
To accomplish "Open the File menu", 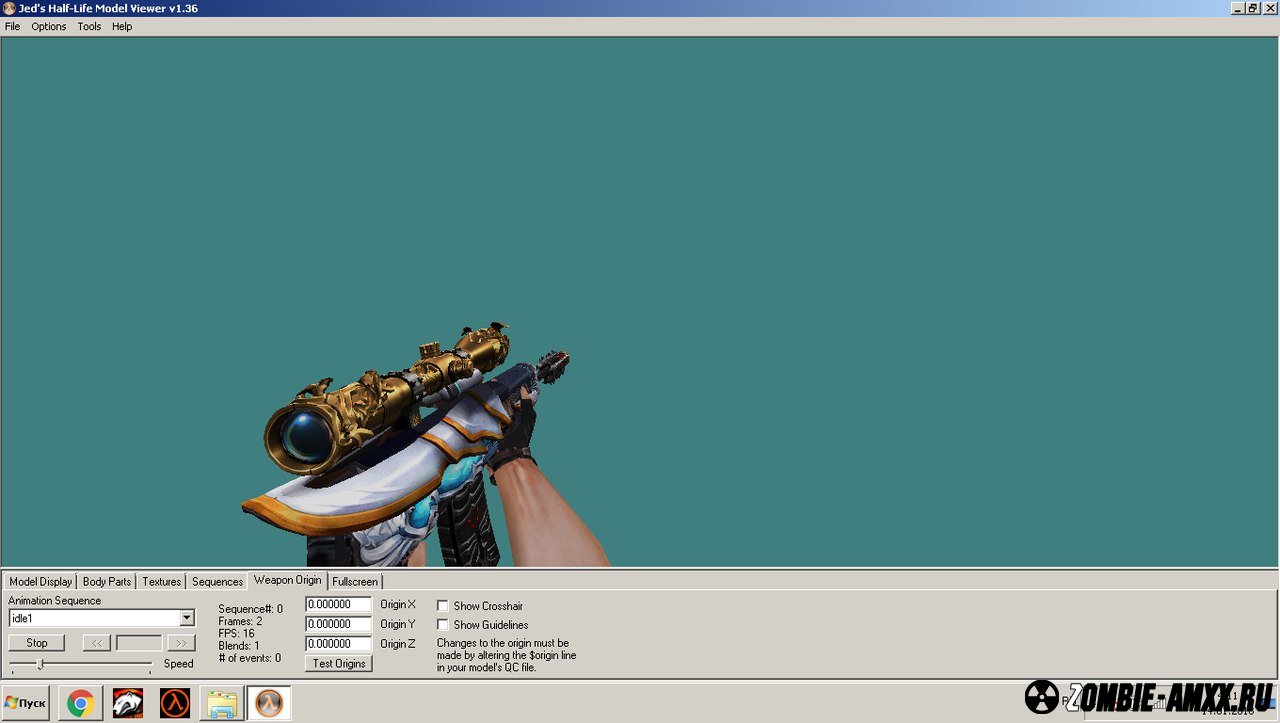I will coord(12,27).
